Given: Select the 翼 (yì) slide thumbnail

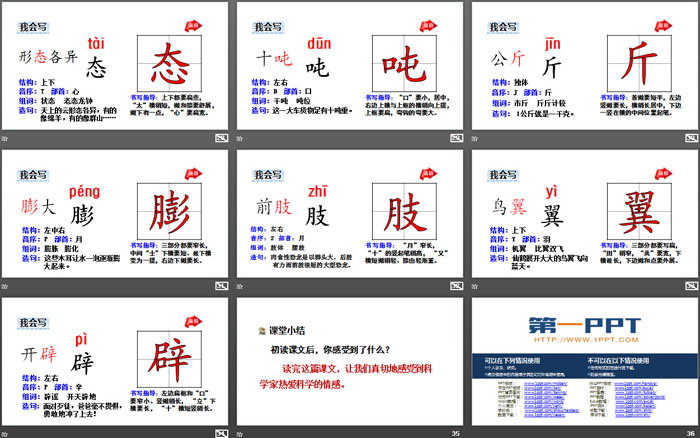Looking at the screenshot, I should click(585, 214).
